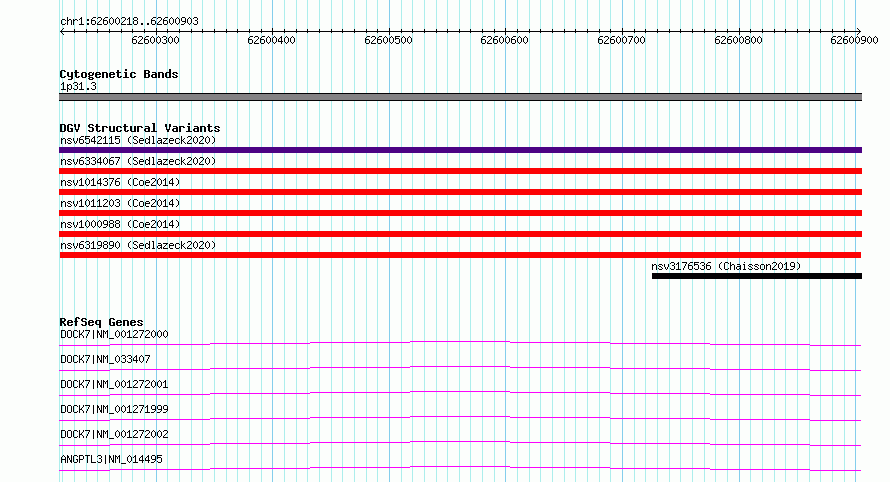
Task: Open transcript ANGPTL3|NM_014495 label
Action: point(111,459)
